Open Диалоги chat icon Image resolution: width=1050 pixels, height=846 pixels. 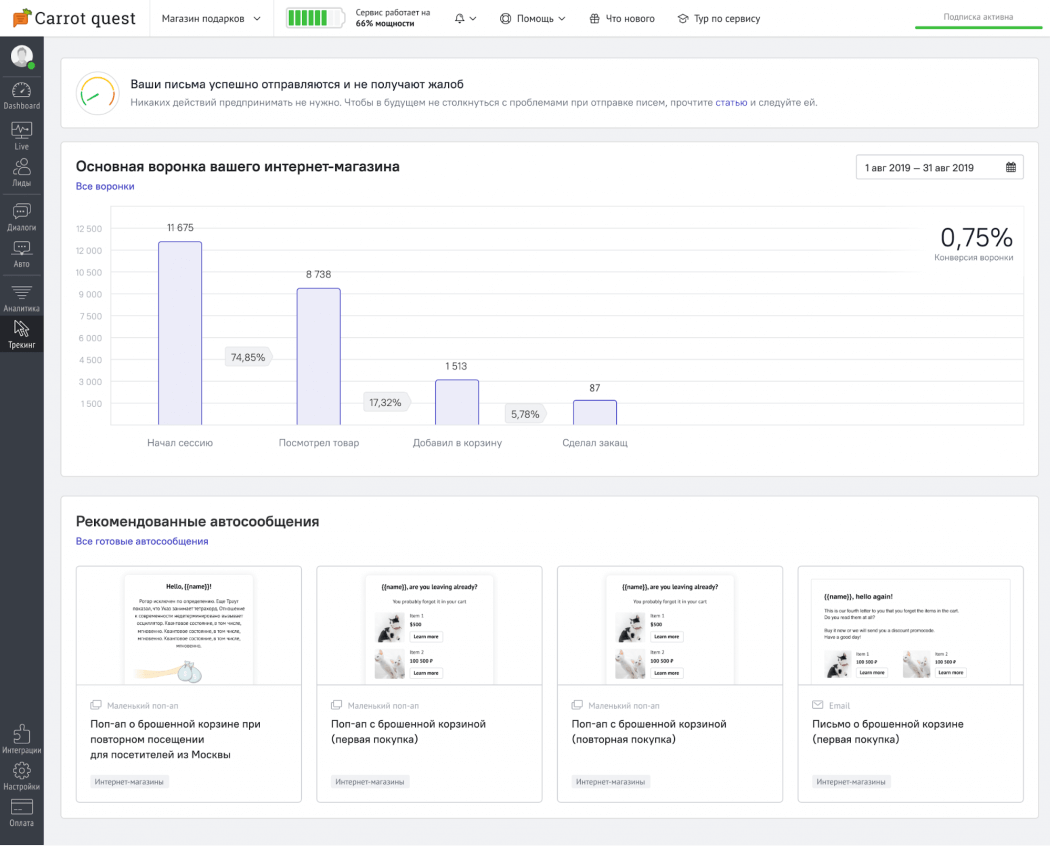21,213
